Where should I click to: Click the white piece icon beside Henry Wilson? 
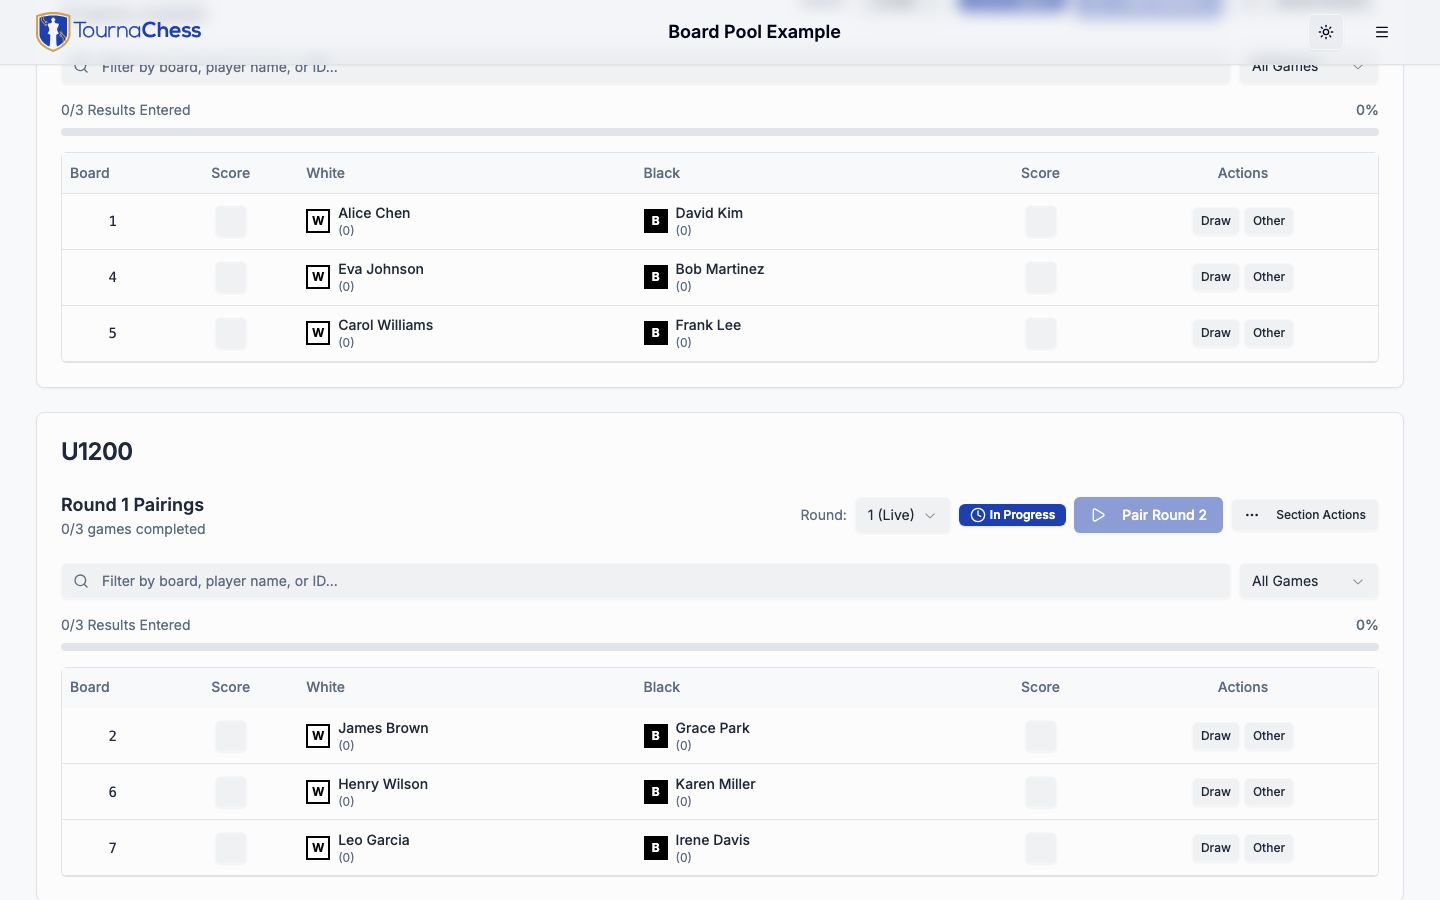click(318, 792)
